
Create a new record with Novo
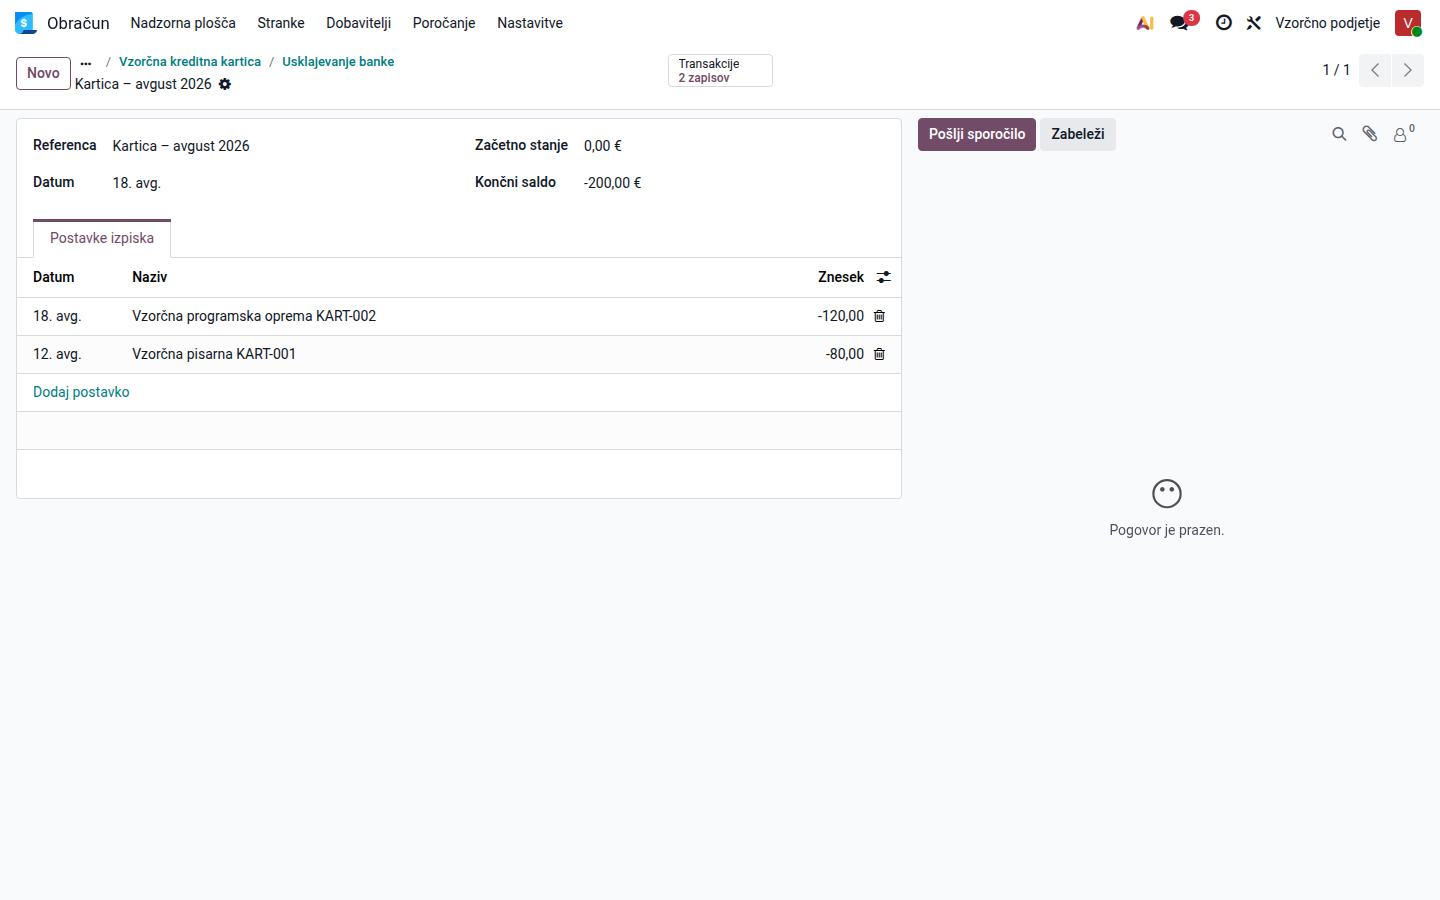click(x=43, y=73)
